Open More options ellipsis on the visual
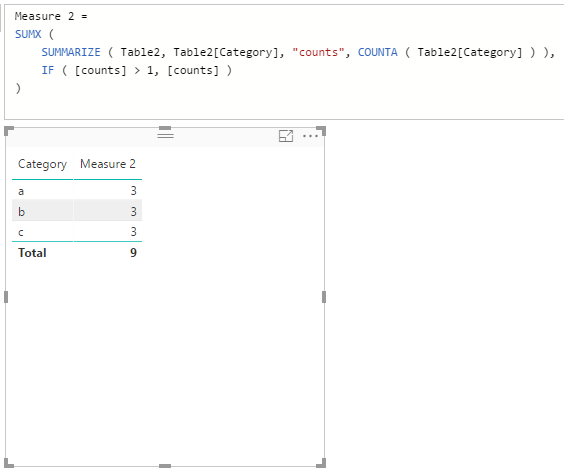This screenshot has height=473, width=564. pyautogui.click(x=310, y=136)
